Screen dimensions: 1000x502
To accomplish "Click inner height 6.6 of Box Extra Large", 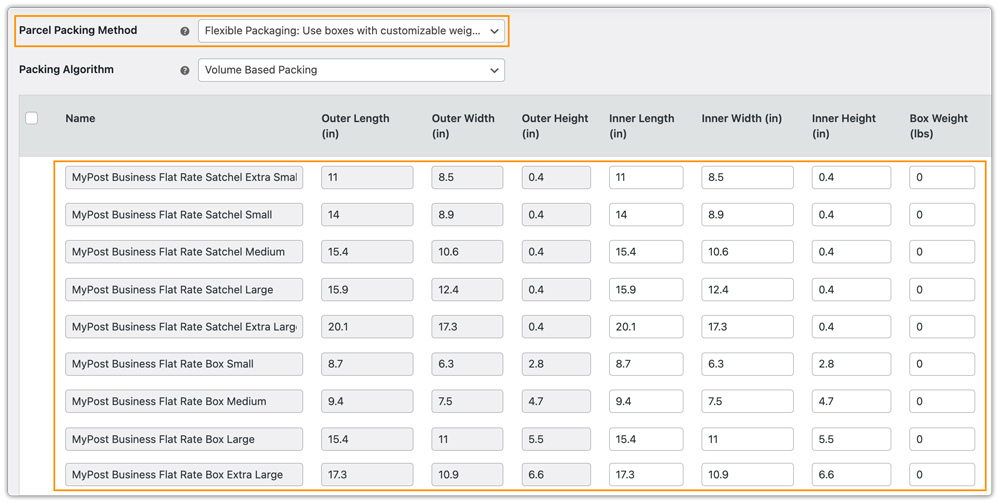I will click(x=851, y=475).
